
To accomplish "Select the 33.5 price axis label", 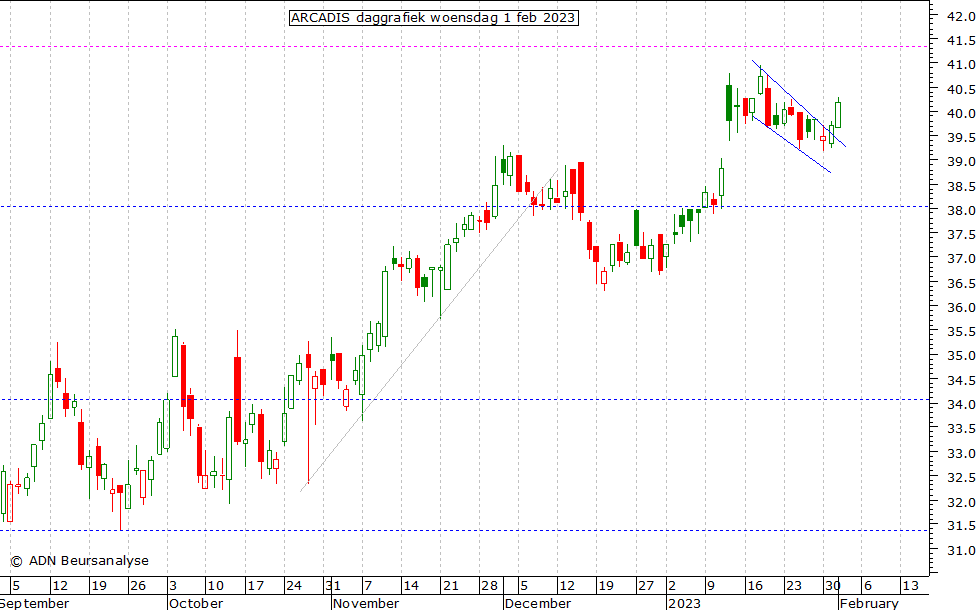I will [x=961, y=429].
